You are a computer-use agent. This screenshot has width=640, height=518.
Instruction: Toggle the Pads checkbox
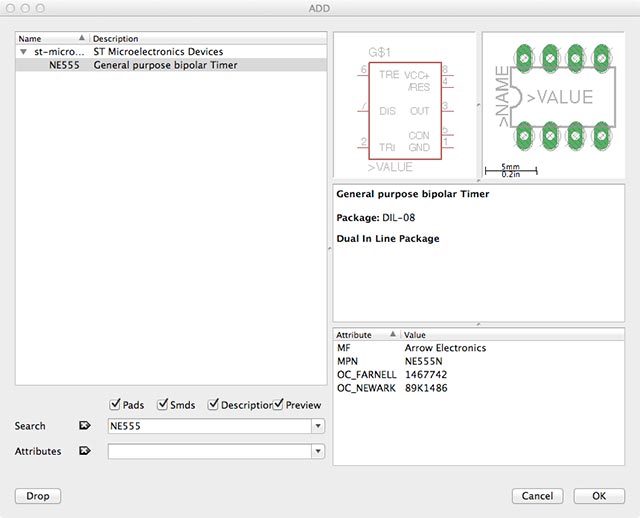click(x=115, y=405)
